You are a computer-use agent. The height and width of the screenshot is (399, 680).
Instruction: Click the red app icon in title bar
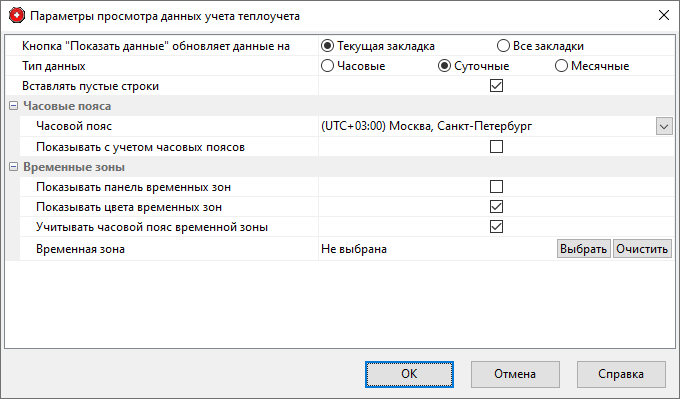pos(17,16)
